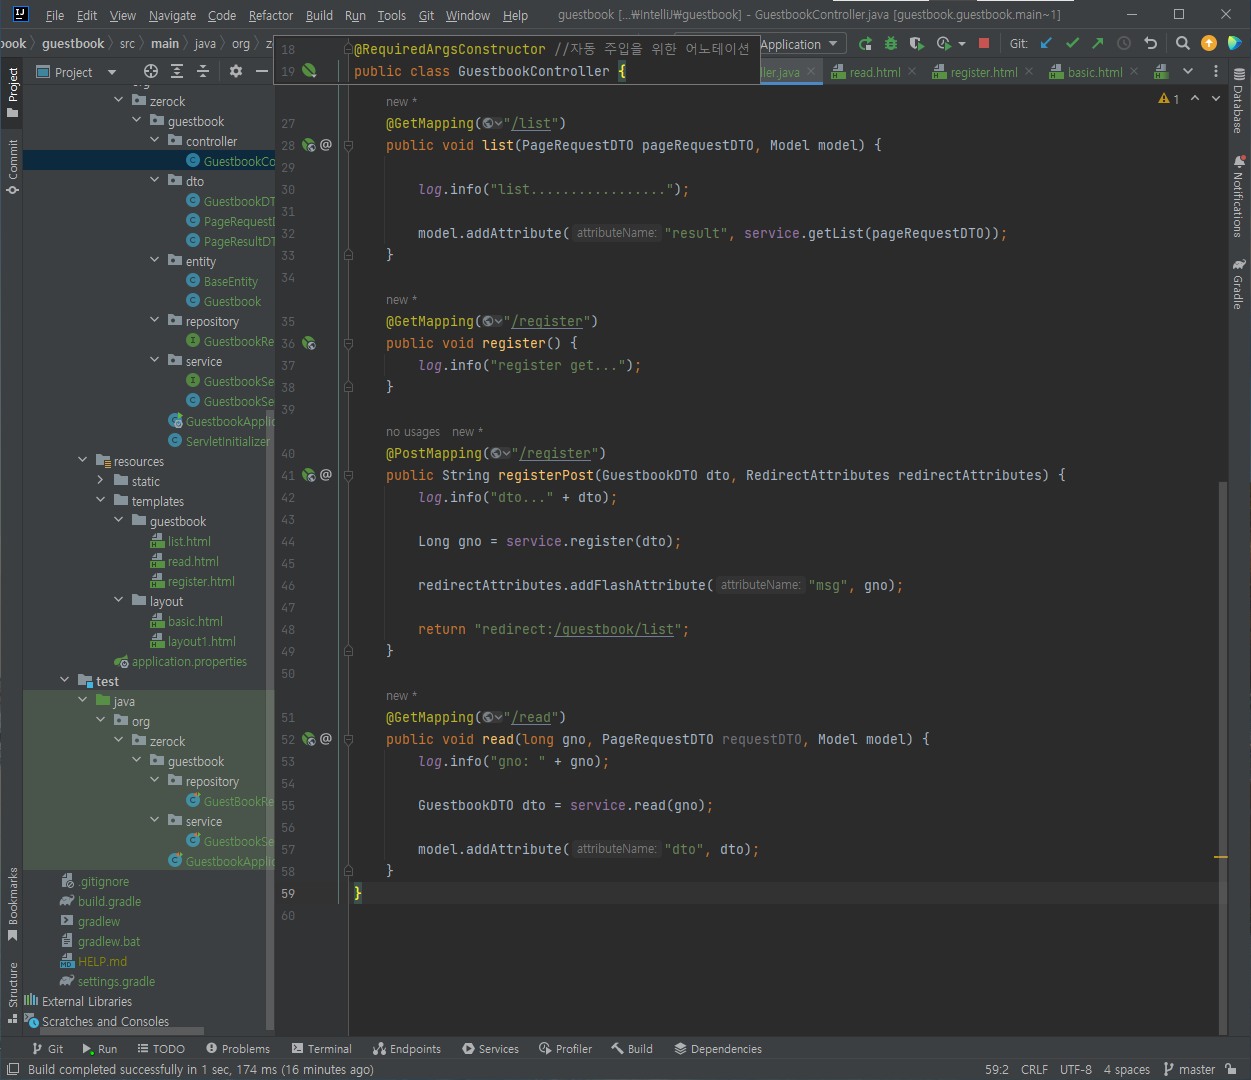Image resolution: width=1251 pixels, height=1080 pixels.
Task: Click the @ gutter icon on line 52
Action: click(x=326, y=739)
